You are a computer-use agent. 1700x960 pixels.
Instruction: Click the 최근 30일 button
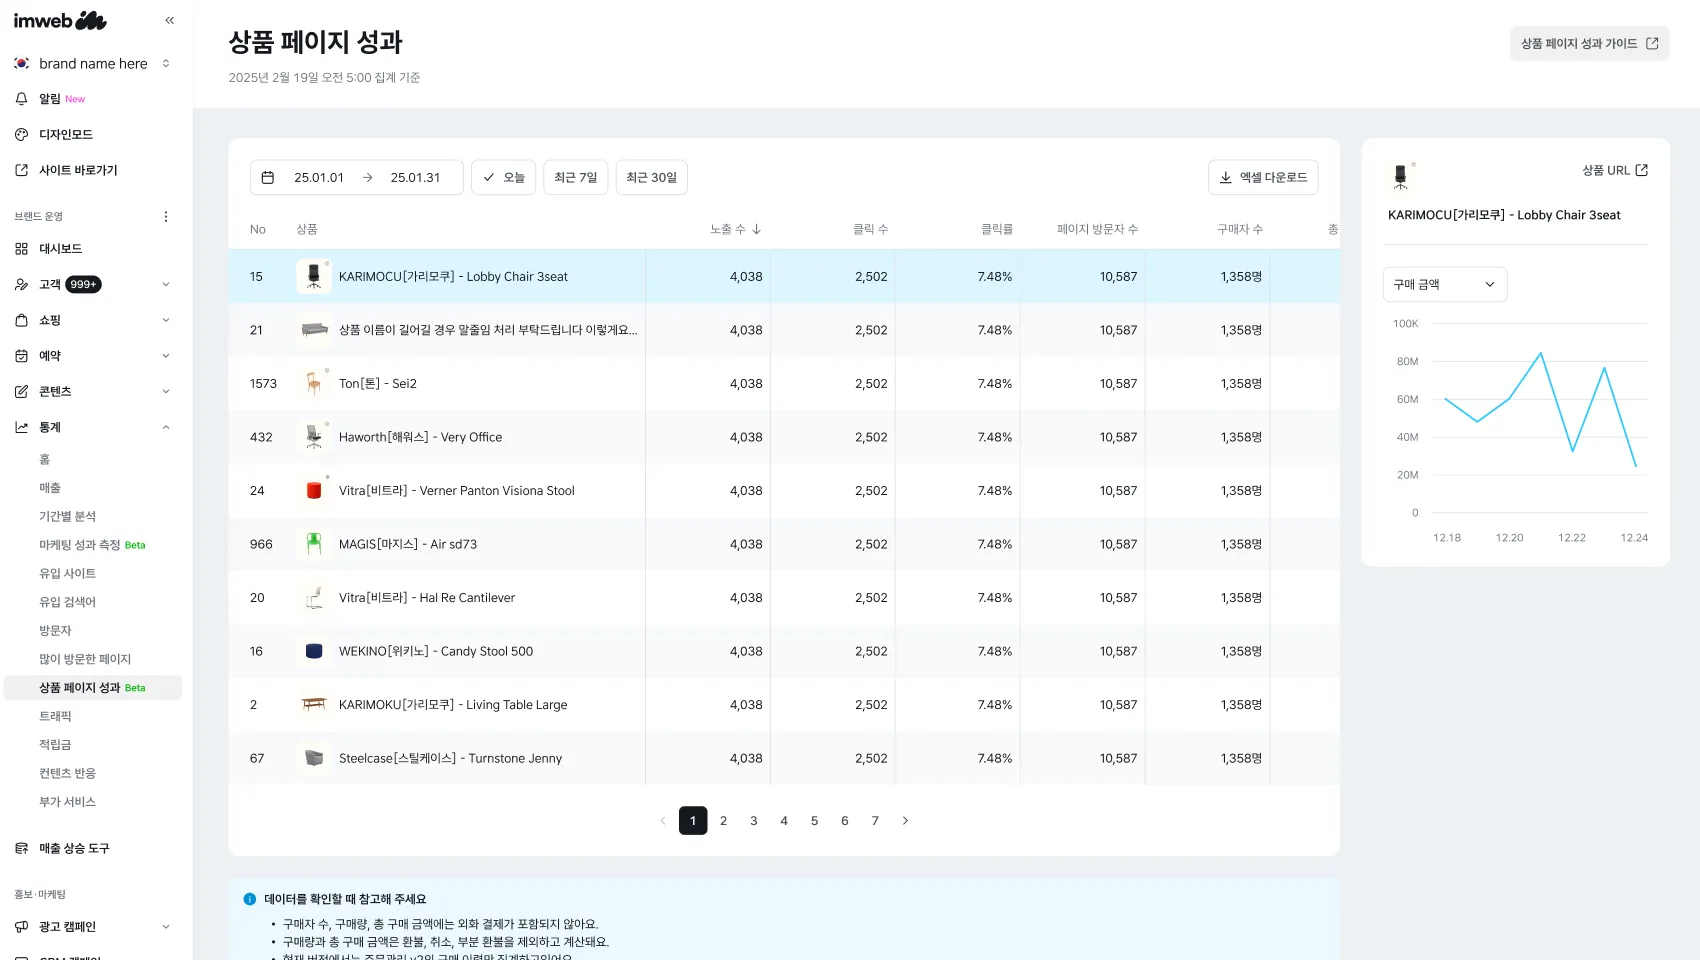651,177
